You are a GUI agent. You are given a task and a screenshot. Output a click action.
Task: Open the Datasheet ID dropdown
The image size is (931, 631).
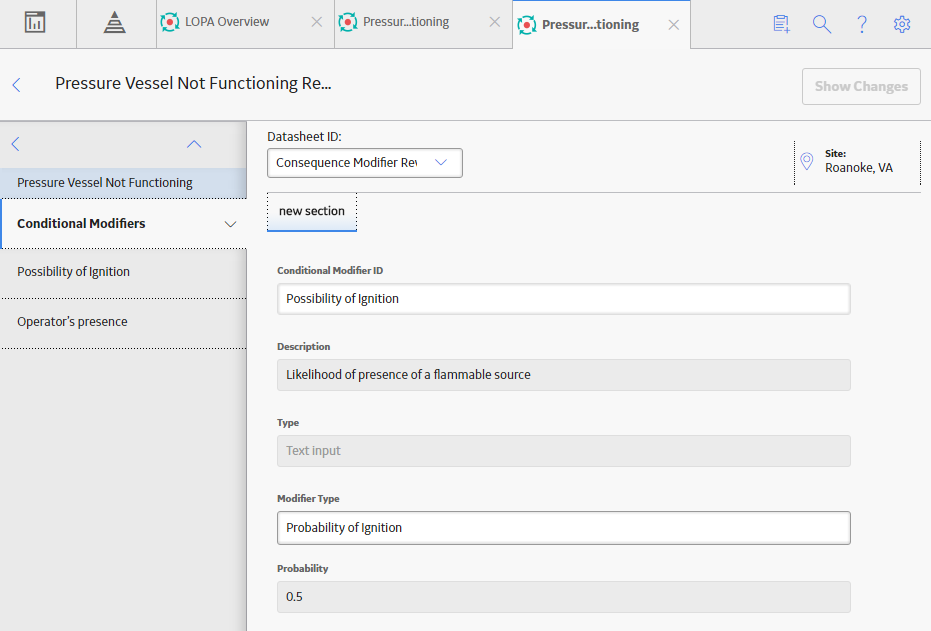coord(365,163)
